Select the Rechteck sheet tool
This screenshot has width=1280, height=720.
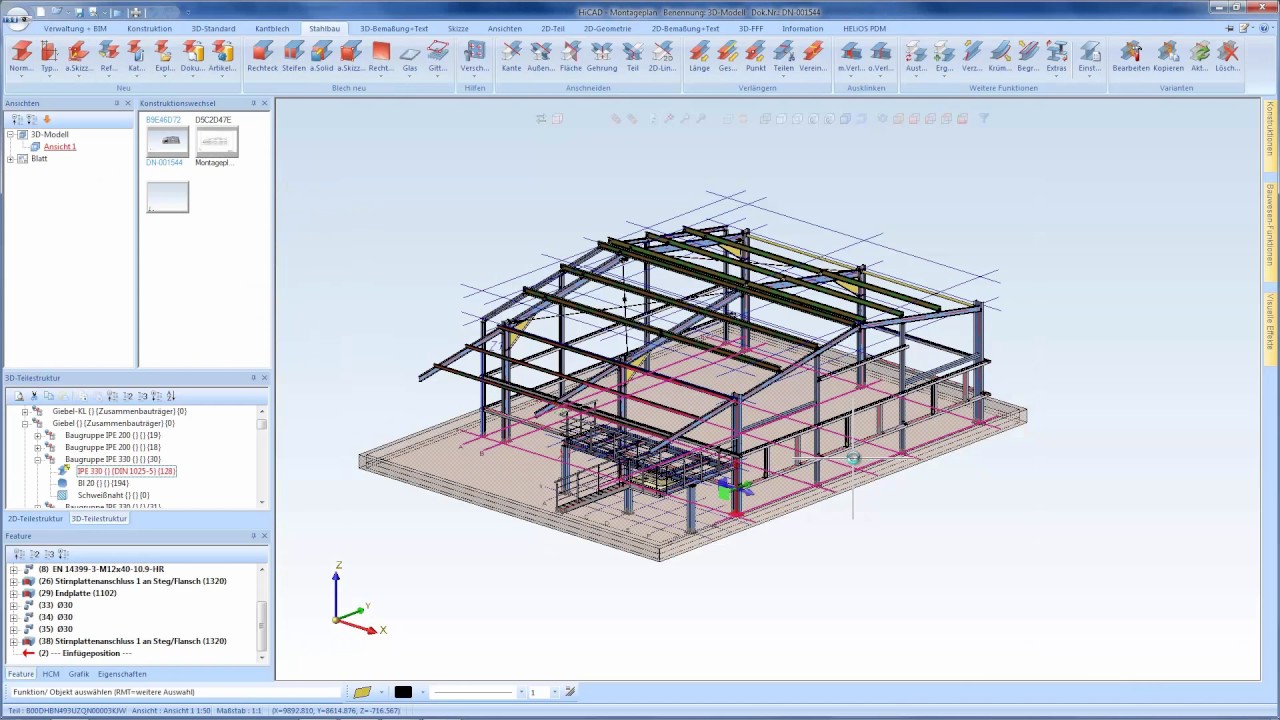262,56
